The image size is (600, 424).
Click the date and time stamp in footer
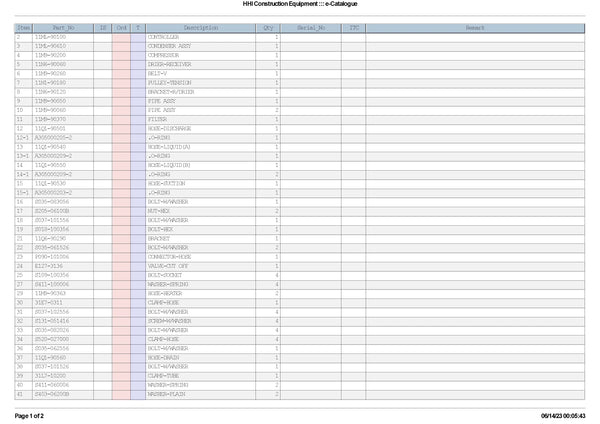pyautogui.click(x=563, y=414)
